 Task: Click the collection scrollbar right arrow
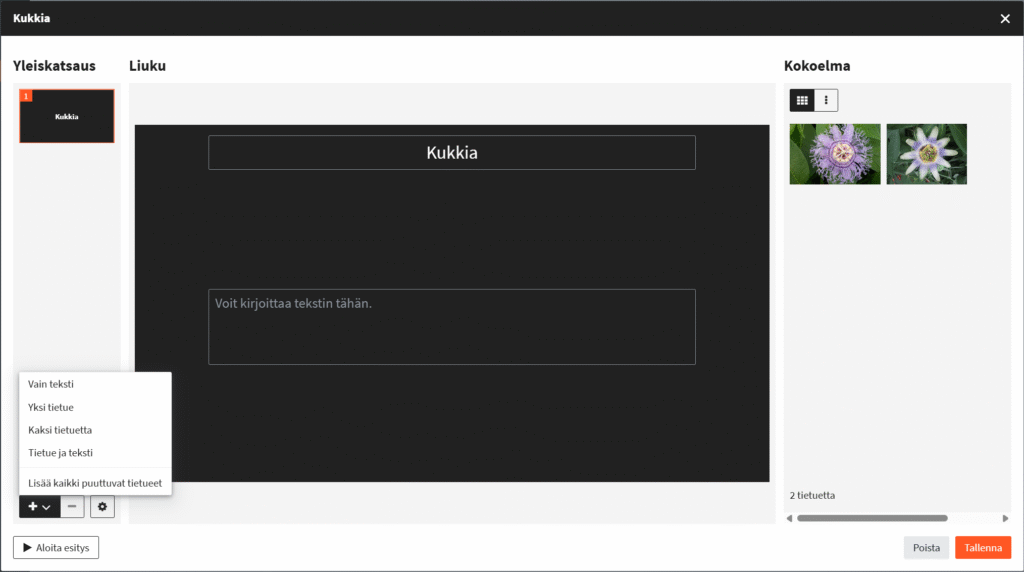[x=1005, y=518]
